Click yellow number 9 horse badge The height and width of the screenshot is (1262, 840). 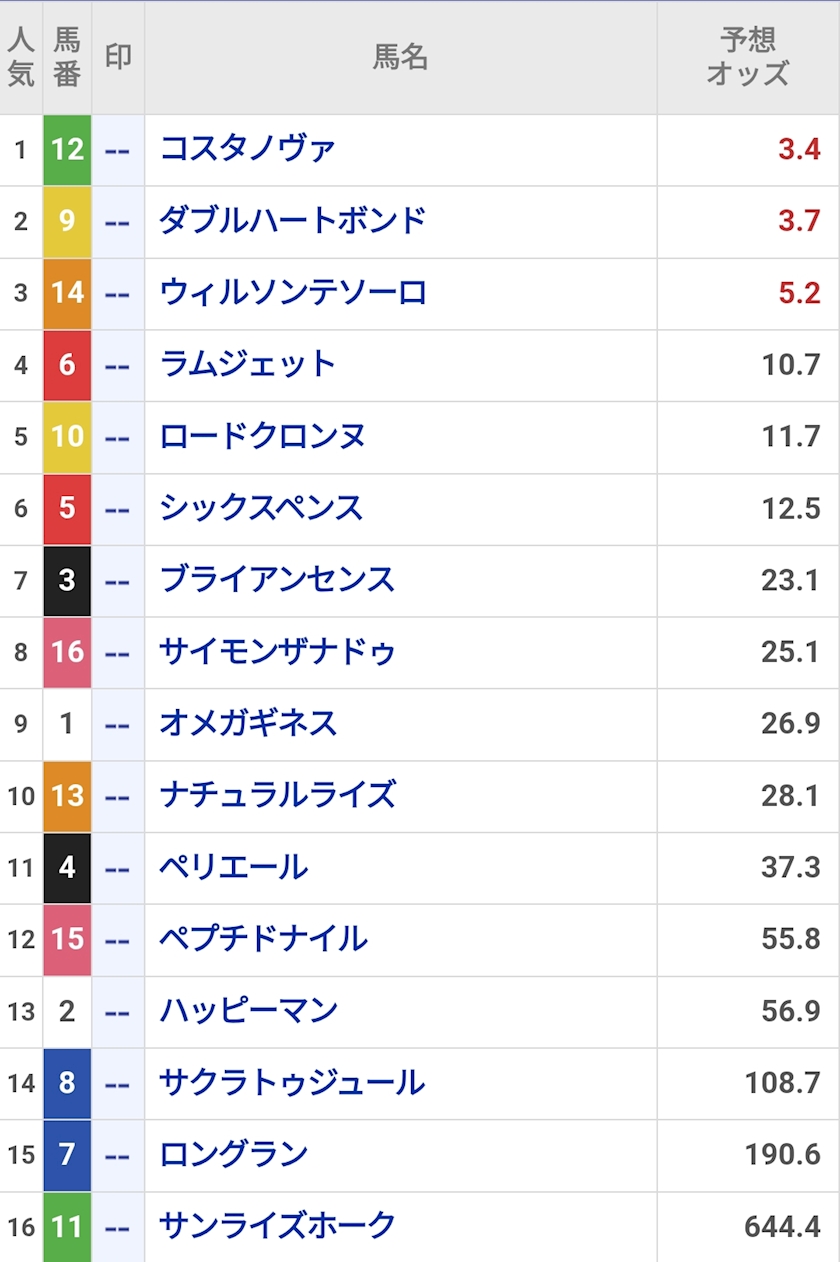click(x=67, y=222)
